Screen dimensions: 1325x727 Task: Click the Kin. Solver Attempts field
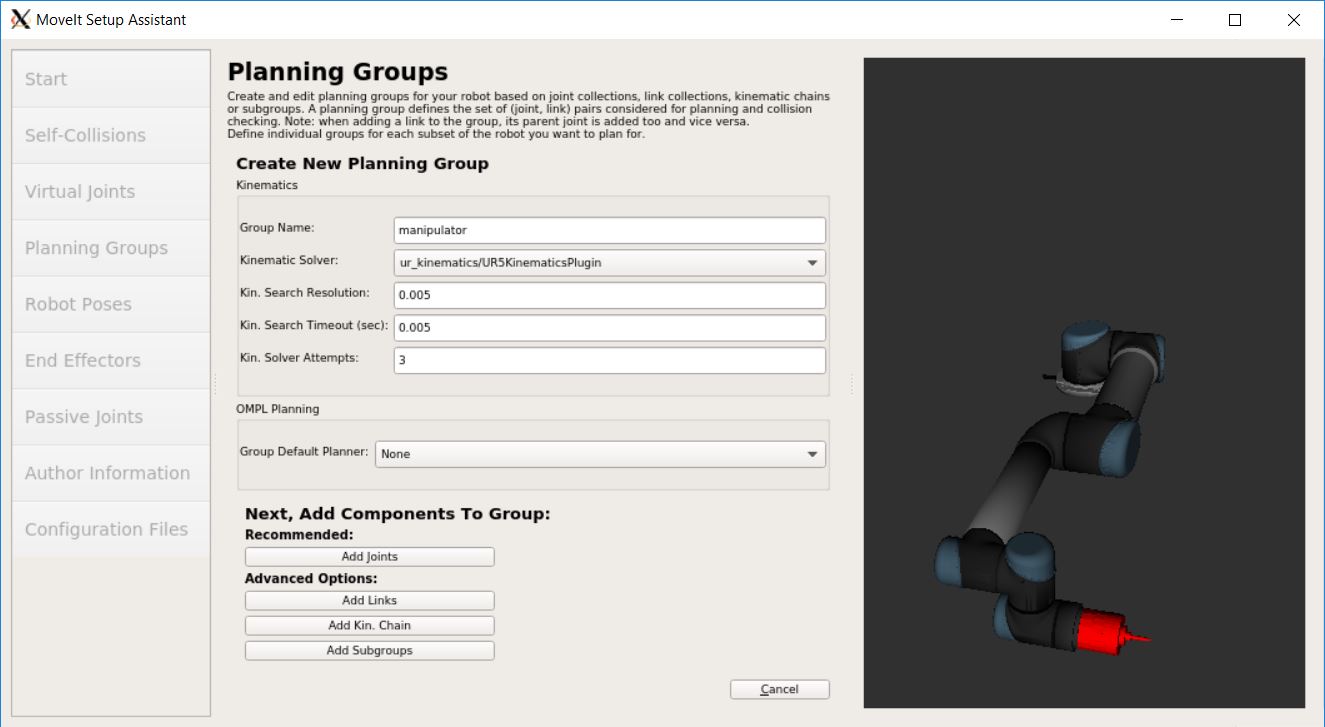(x=609, y=360)
